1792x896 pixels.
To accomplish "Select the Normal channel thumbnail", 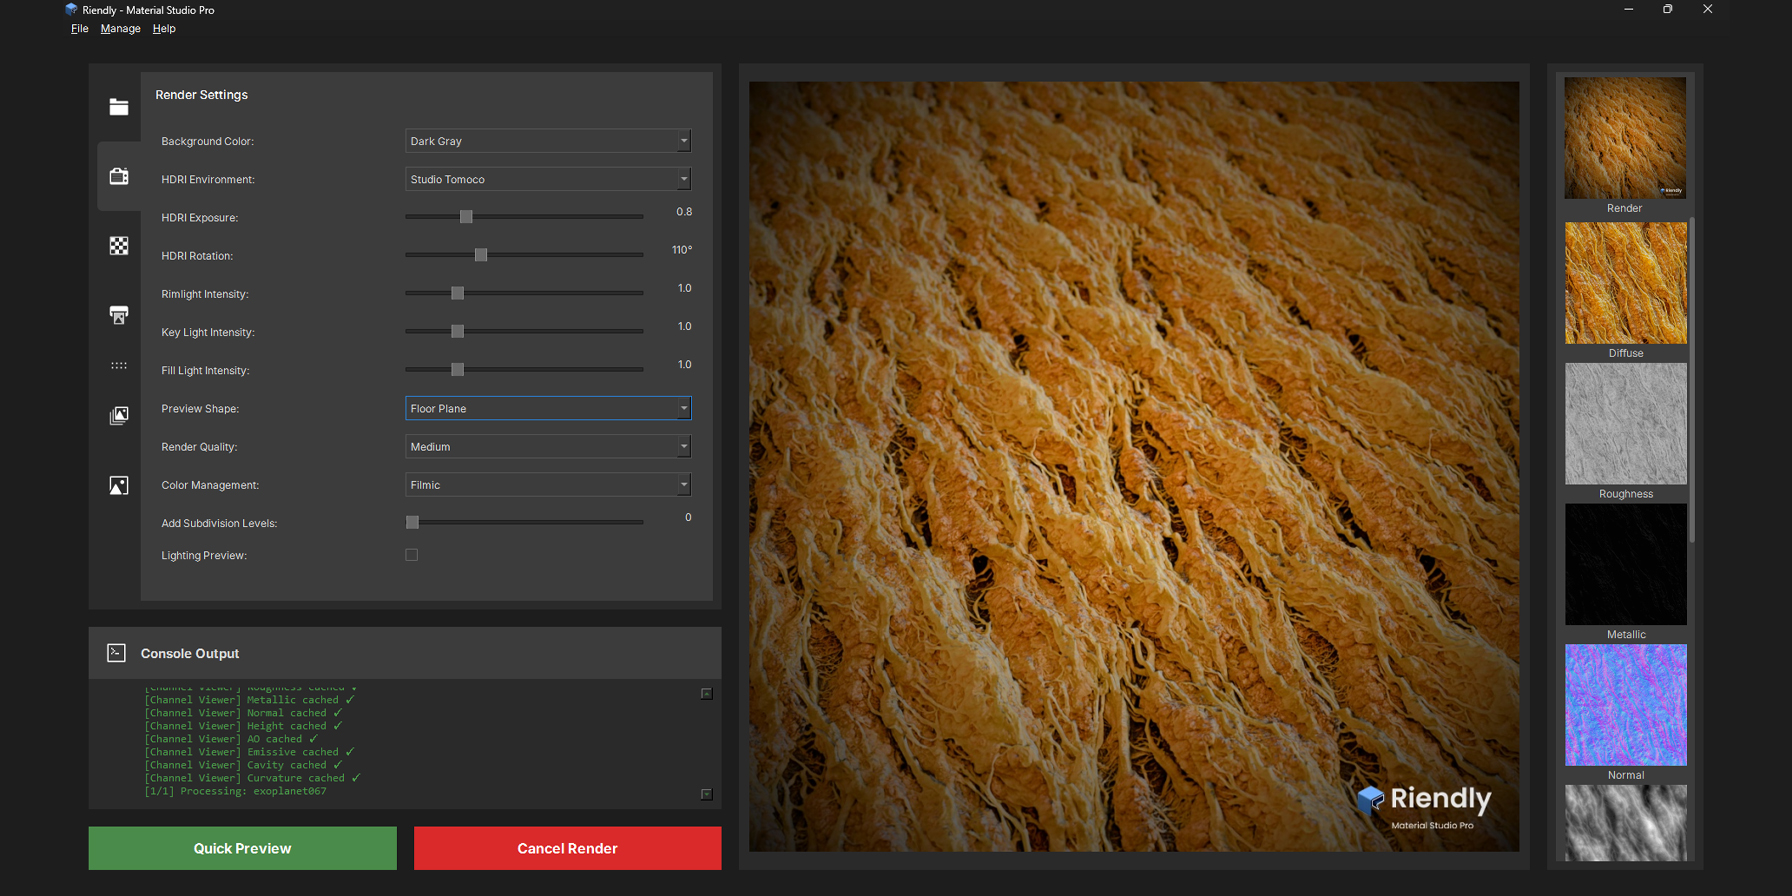I will pos(1625,705).
